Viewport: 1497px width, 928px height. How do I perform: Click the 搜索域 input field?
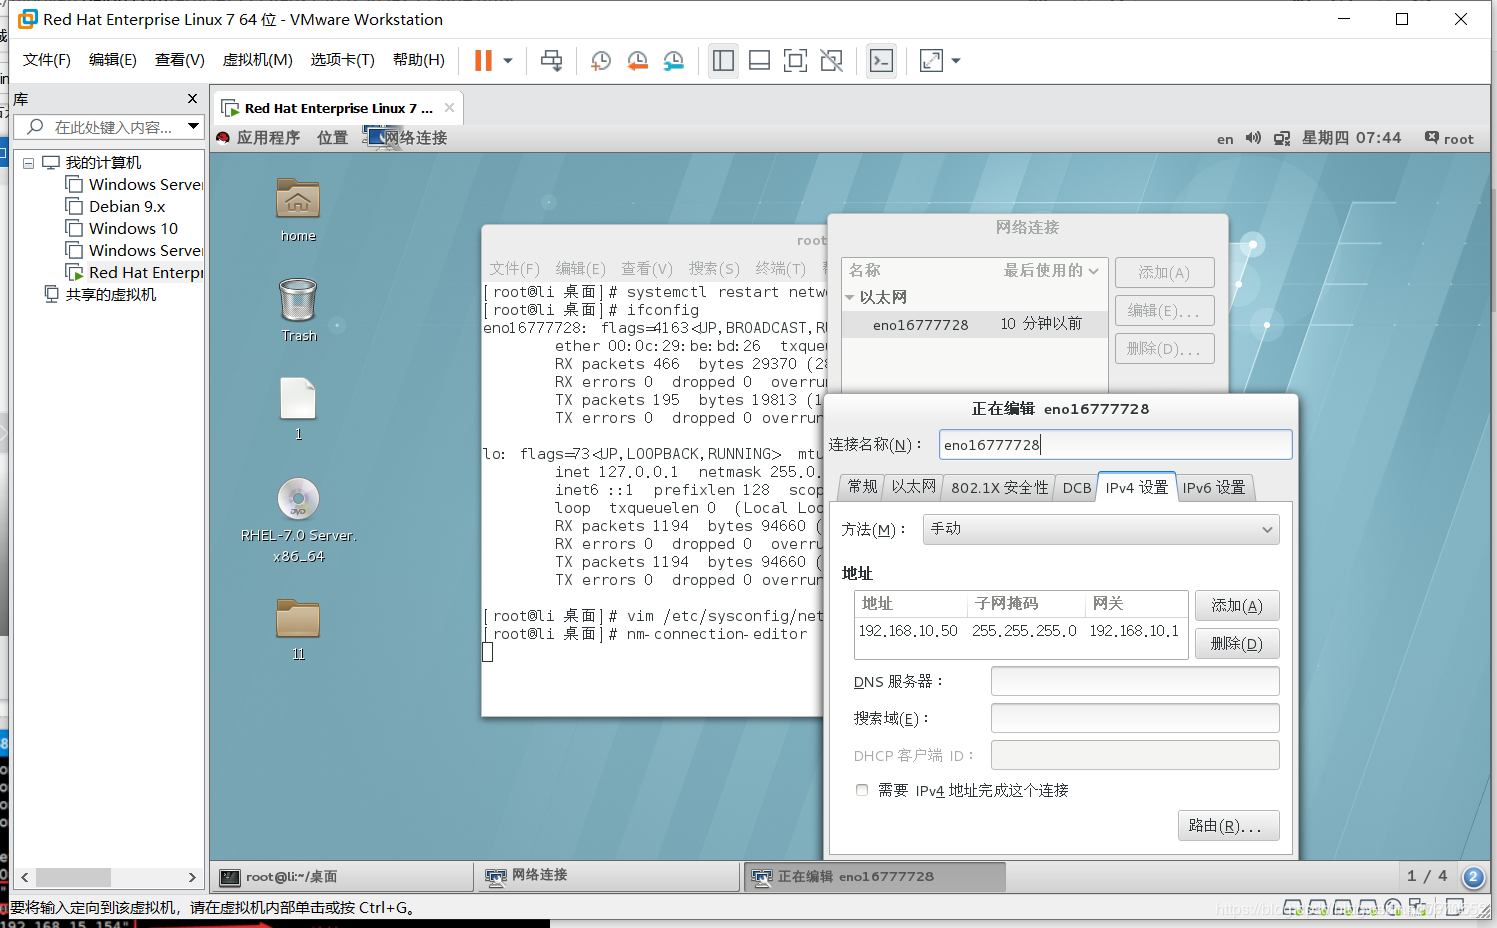click(1135, 718)
